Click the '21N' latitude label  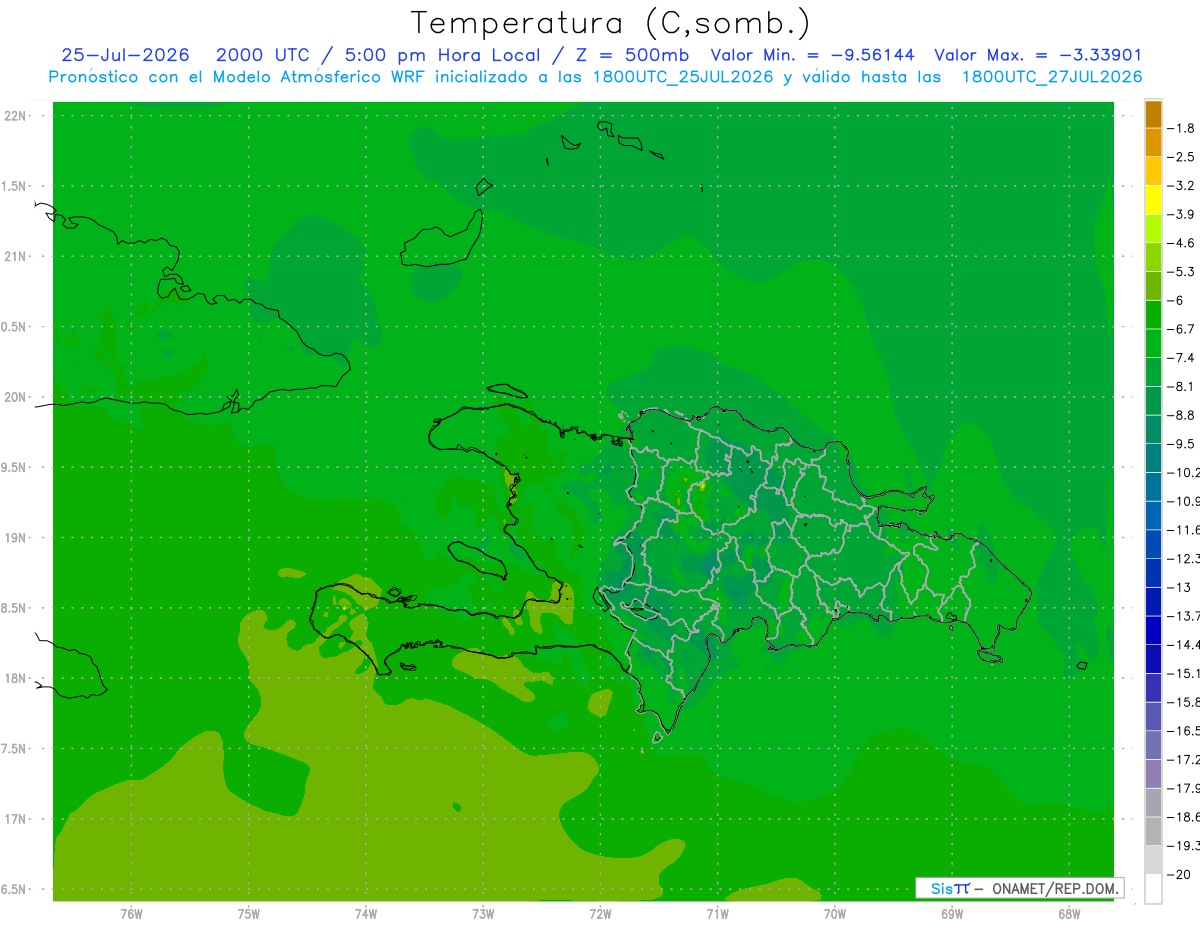pyautogui.click(x=15, y=257)
